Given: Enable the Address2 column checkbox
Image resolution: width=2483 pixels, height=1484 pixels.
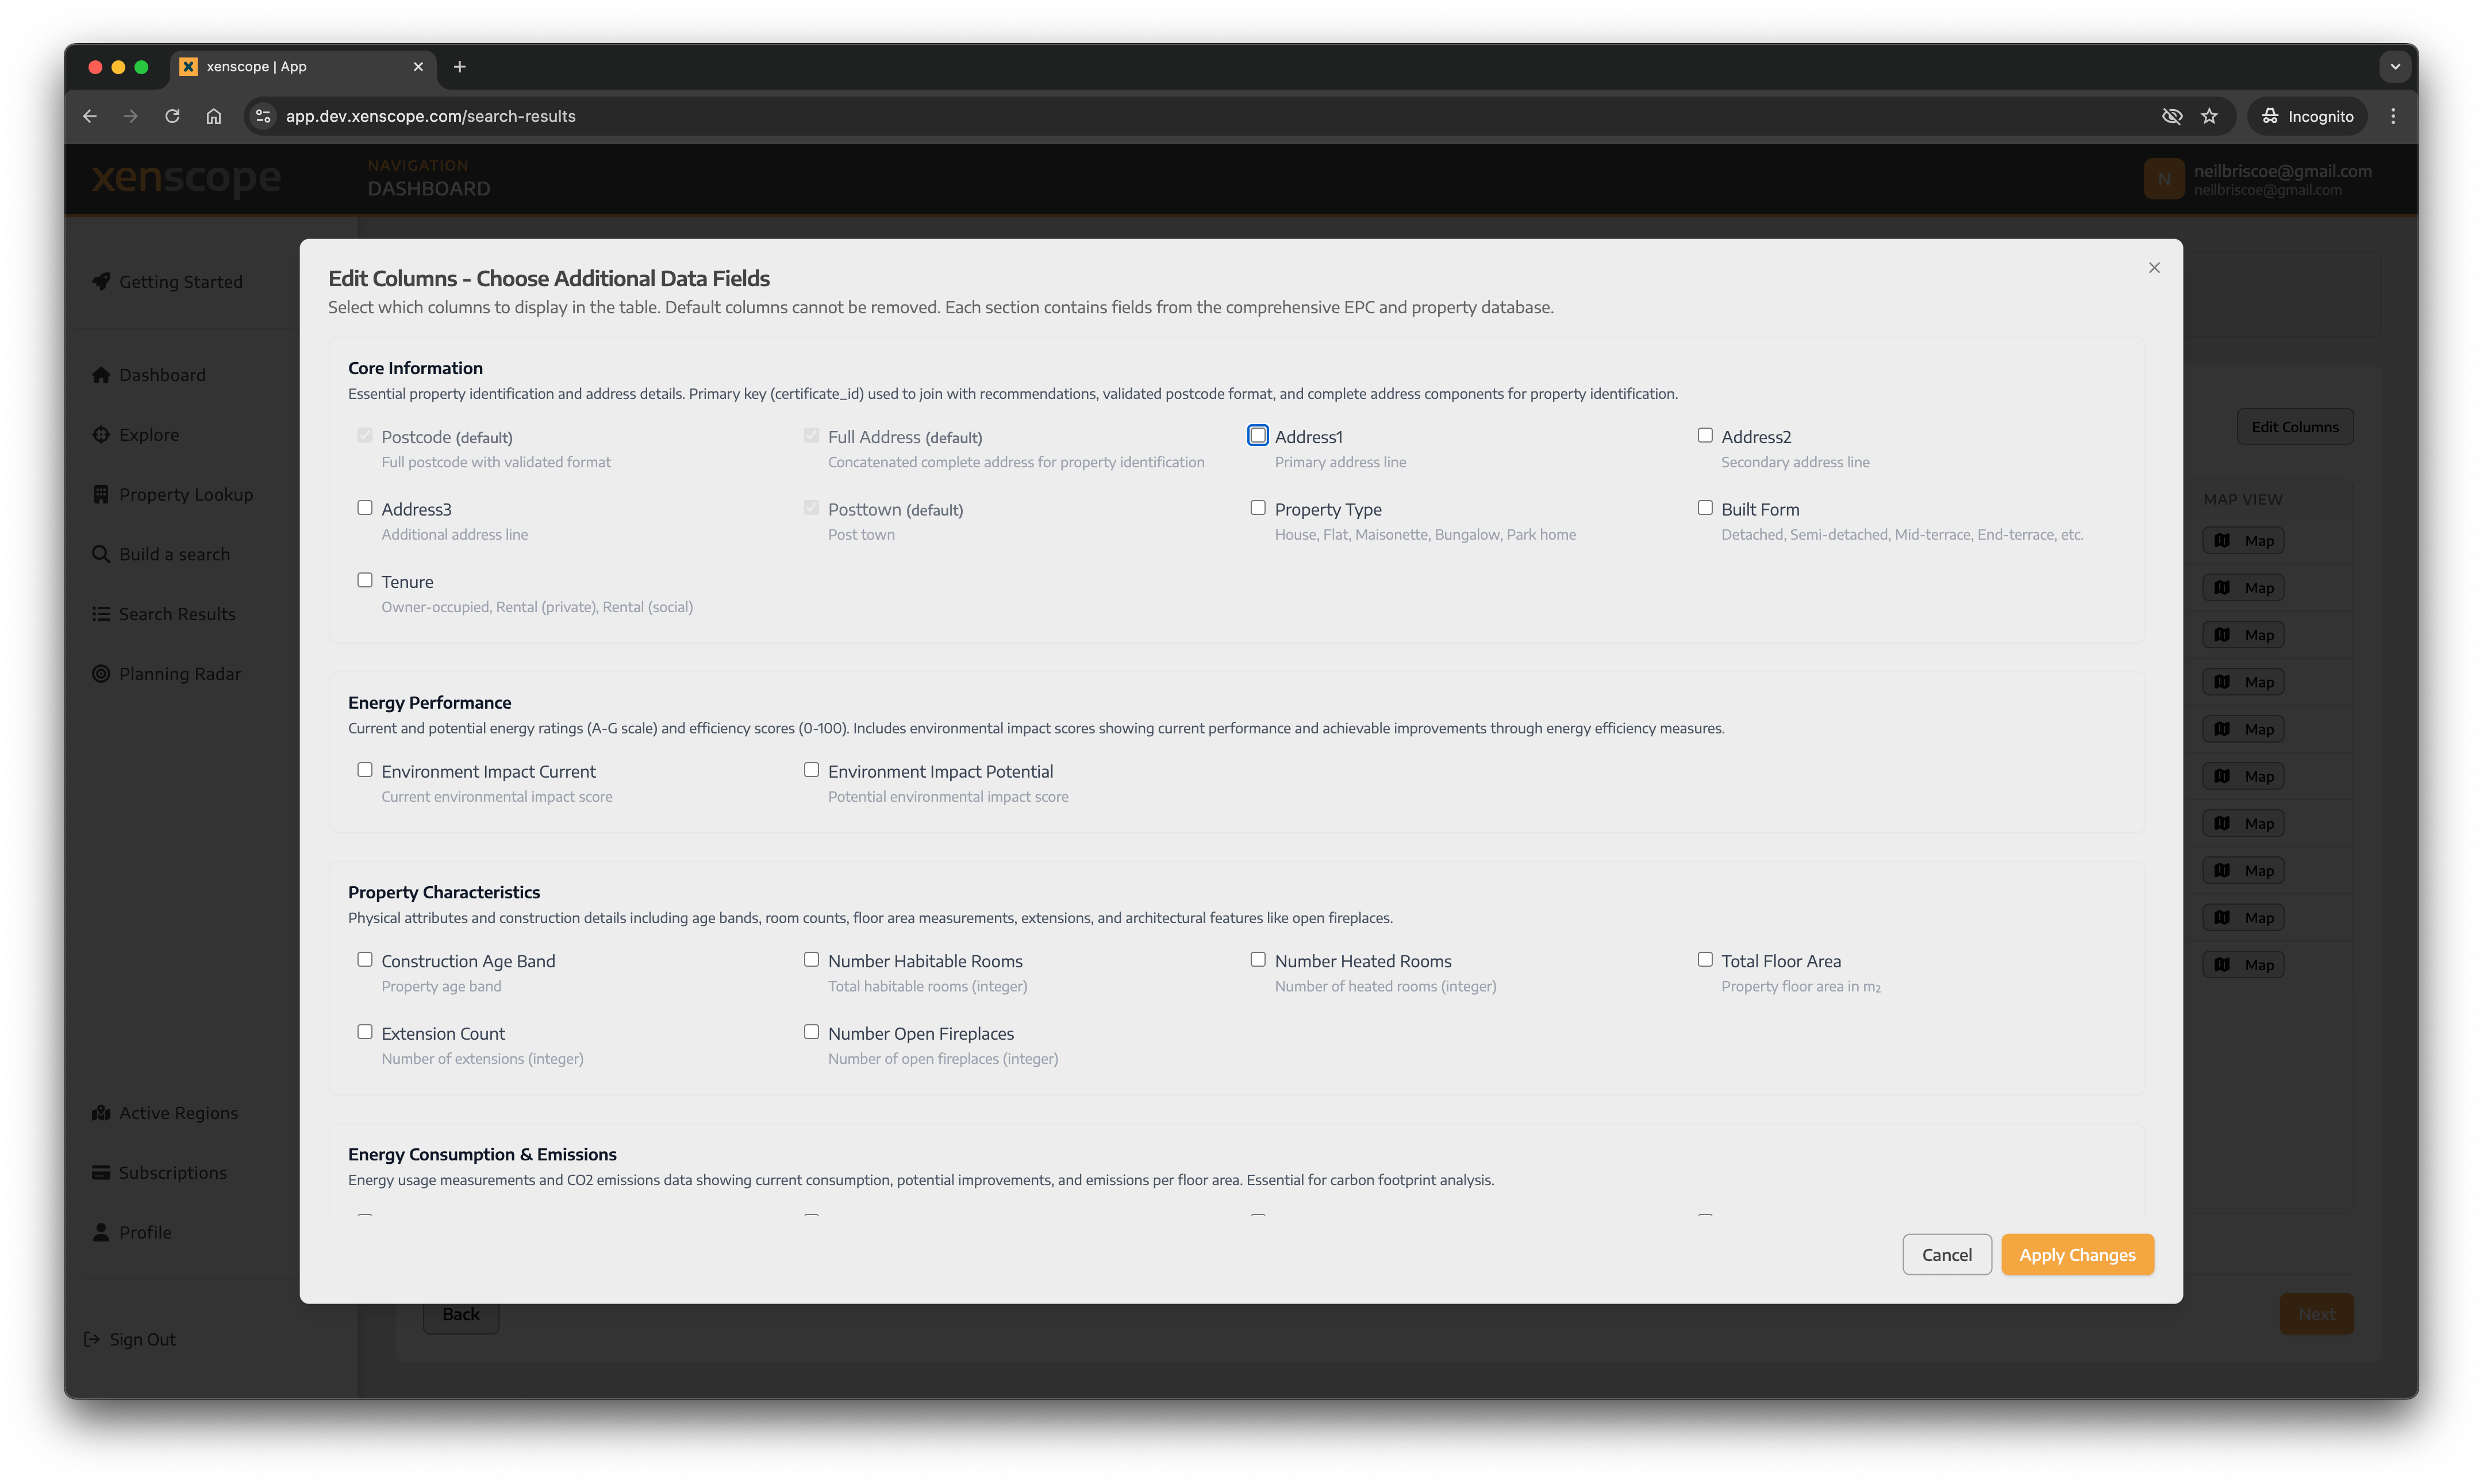Looking at the screenshot, I should tap(1704, 436).
